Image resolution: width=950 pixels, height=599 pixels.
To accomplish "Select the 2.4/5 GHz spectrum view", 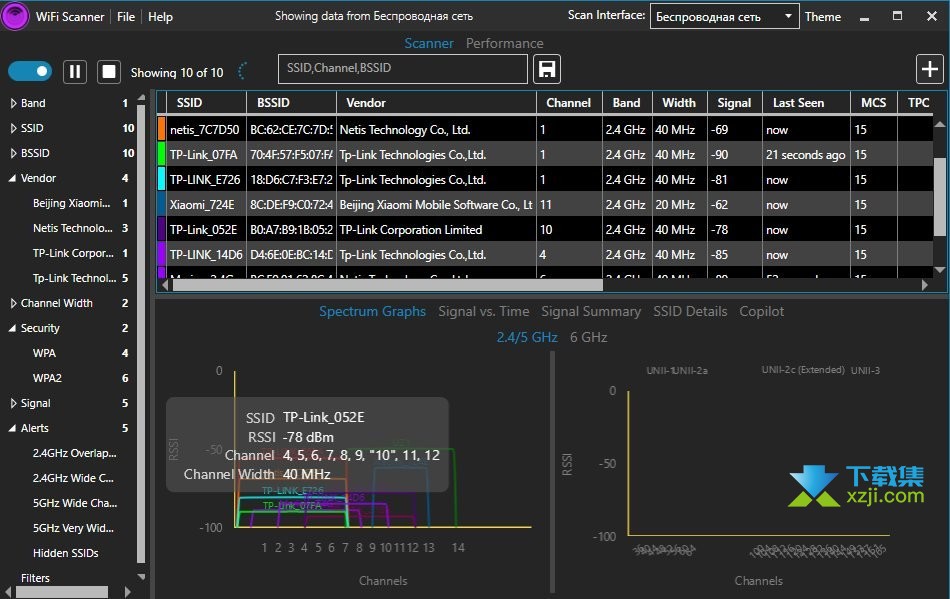I will (527, 337).
